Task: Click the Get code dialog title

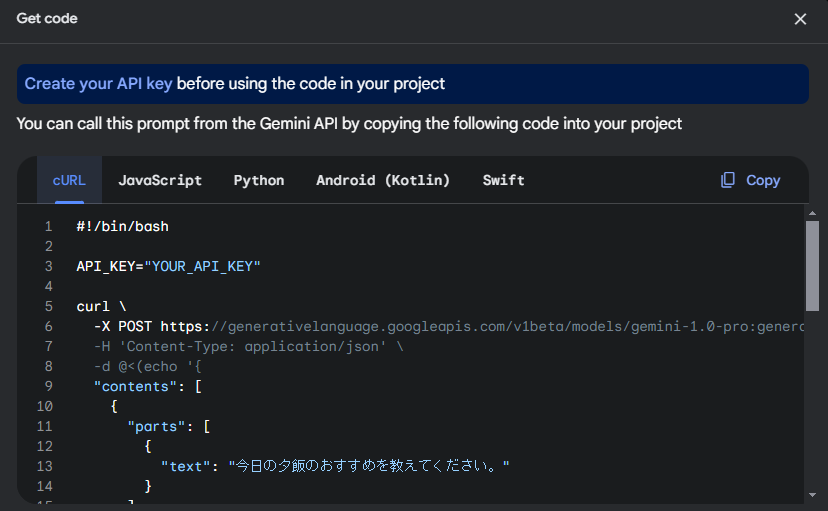Action: [47, 18]
